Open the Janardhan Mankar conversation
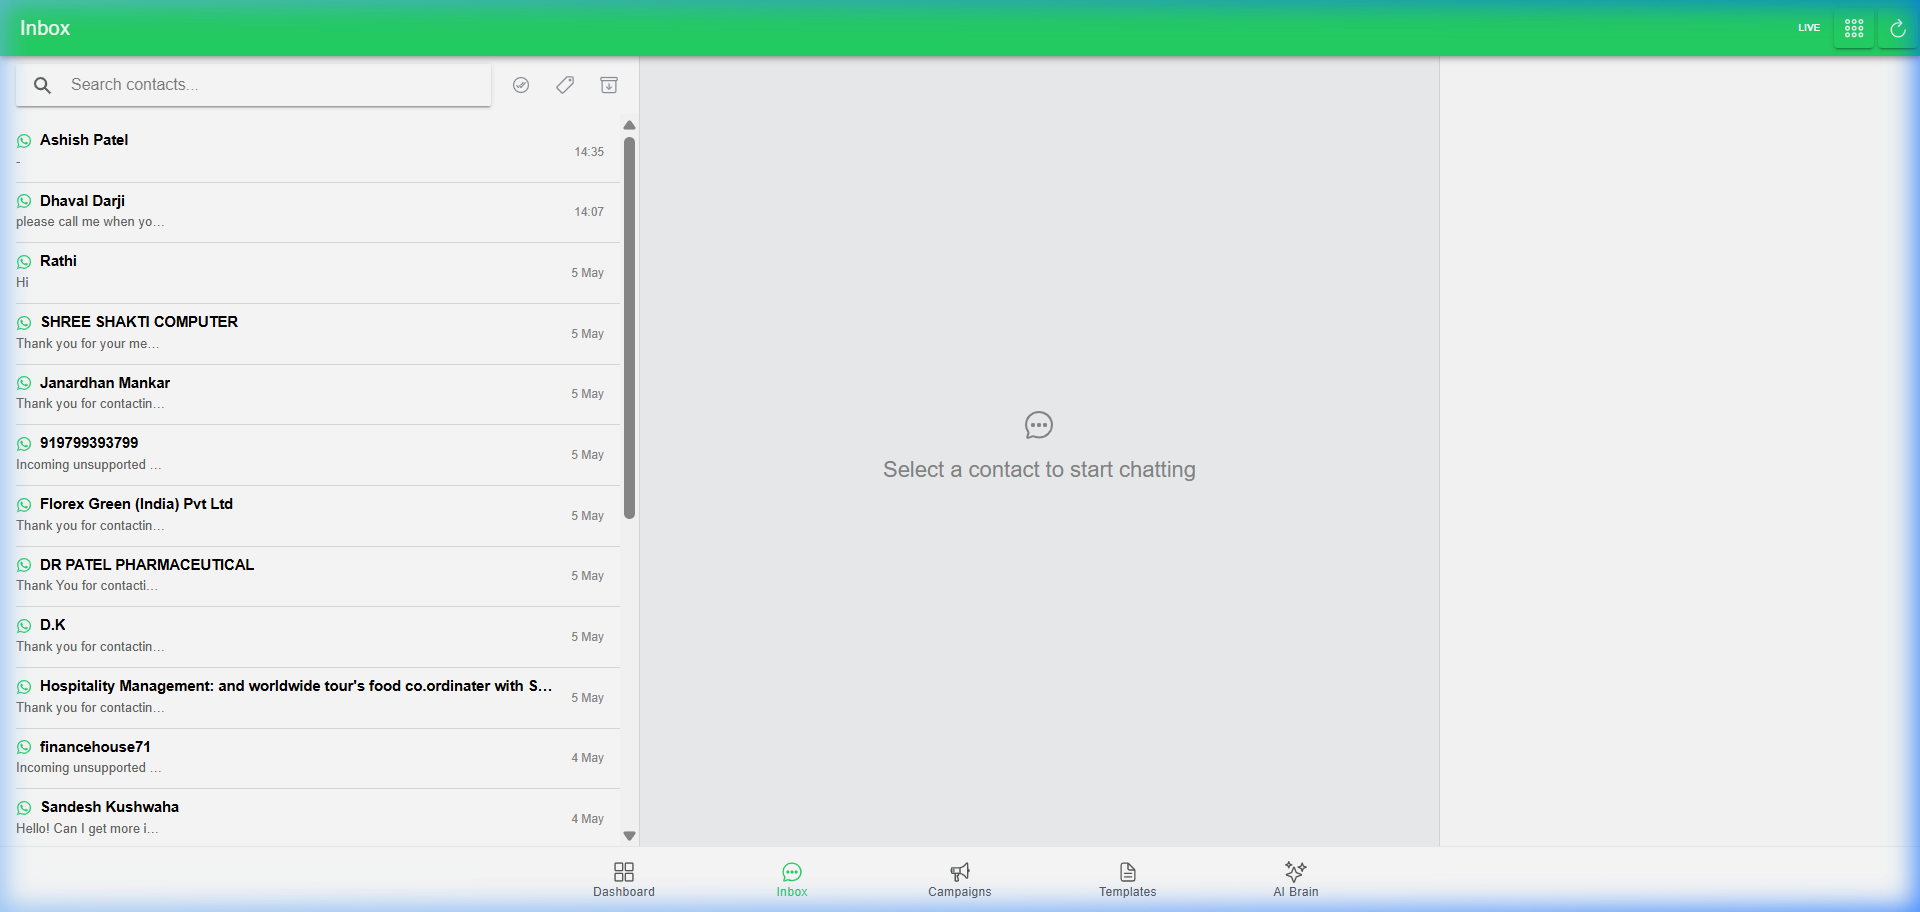The height and width of the screenshot is (912, 1920). tap(318, 394)
